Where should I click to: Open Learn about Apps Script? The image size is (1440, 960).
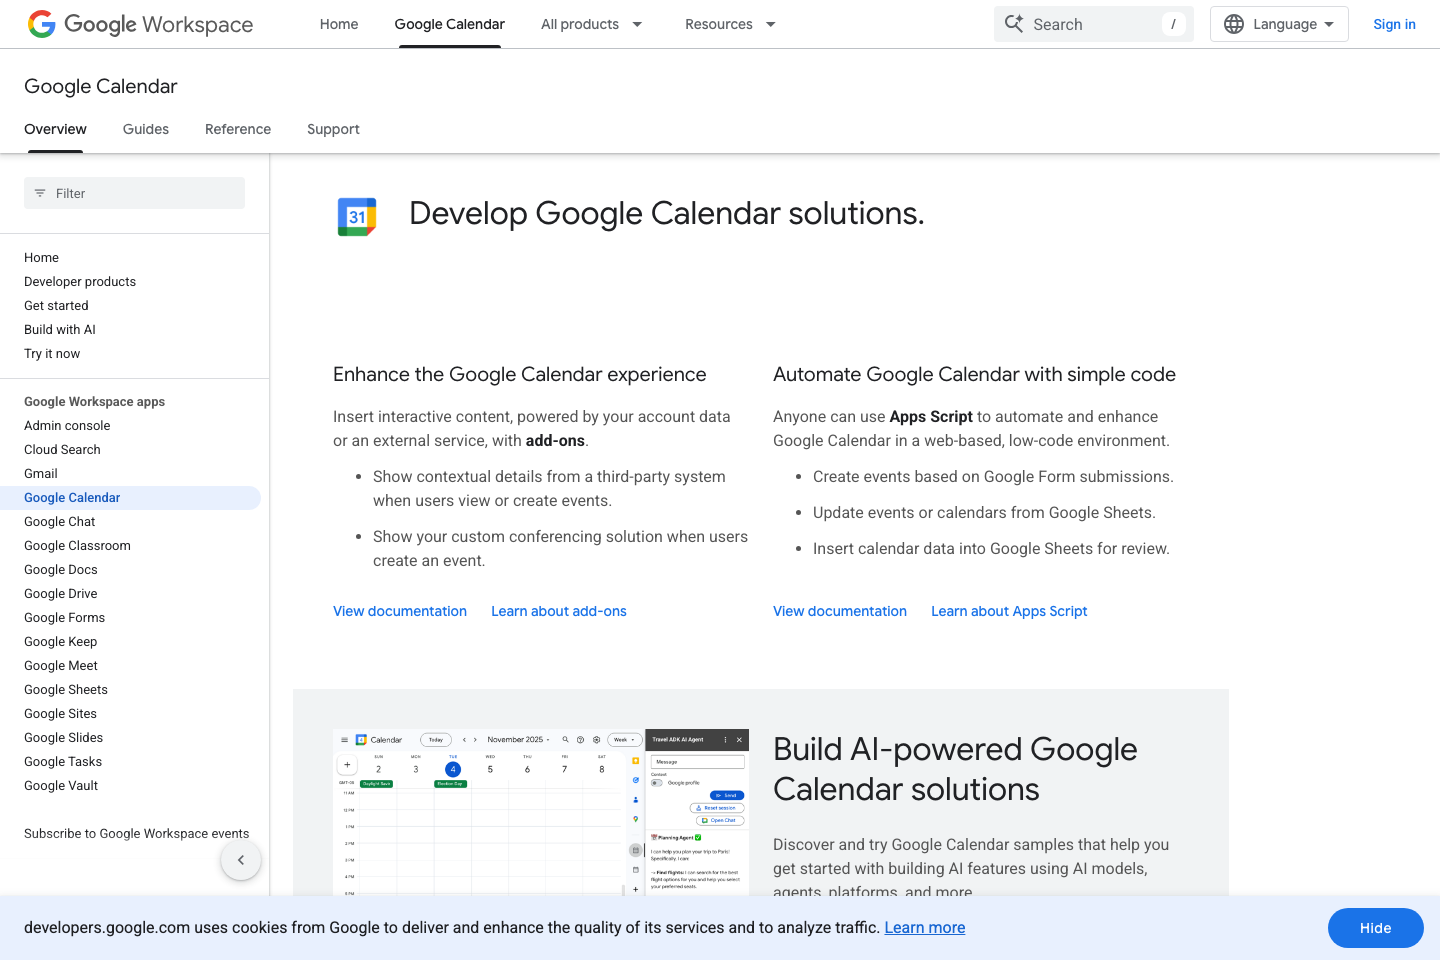coord(1008,611)
